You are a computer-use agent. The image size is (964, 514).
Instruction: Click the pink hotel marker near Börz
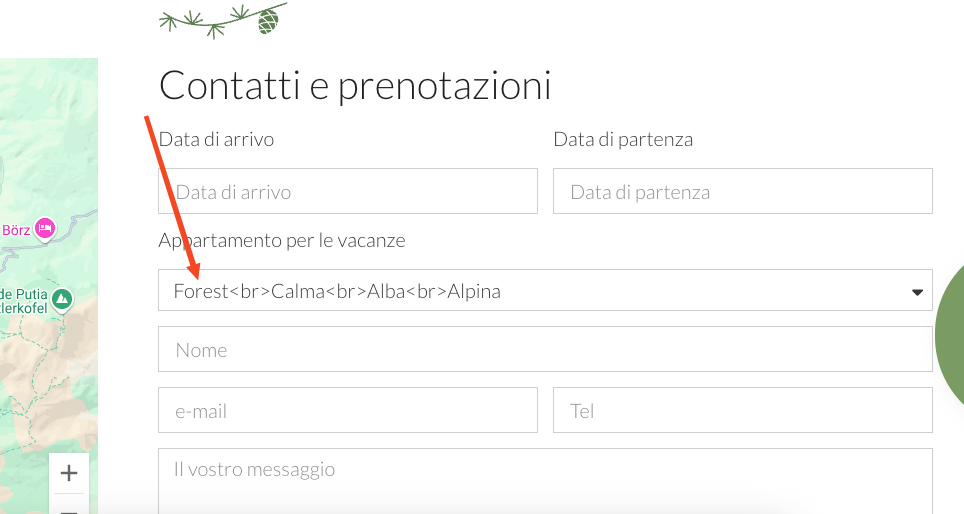click(x=44, y=229)
